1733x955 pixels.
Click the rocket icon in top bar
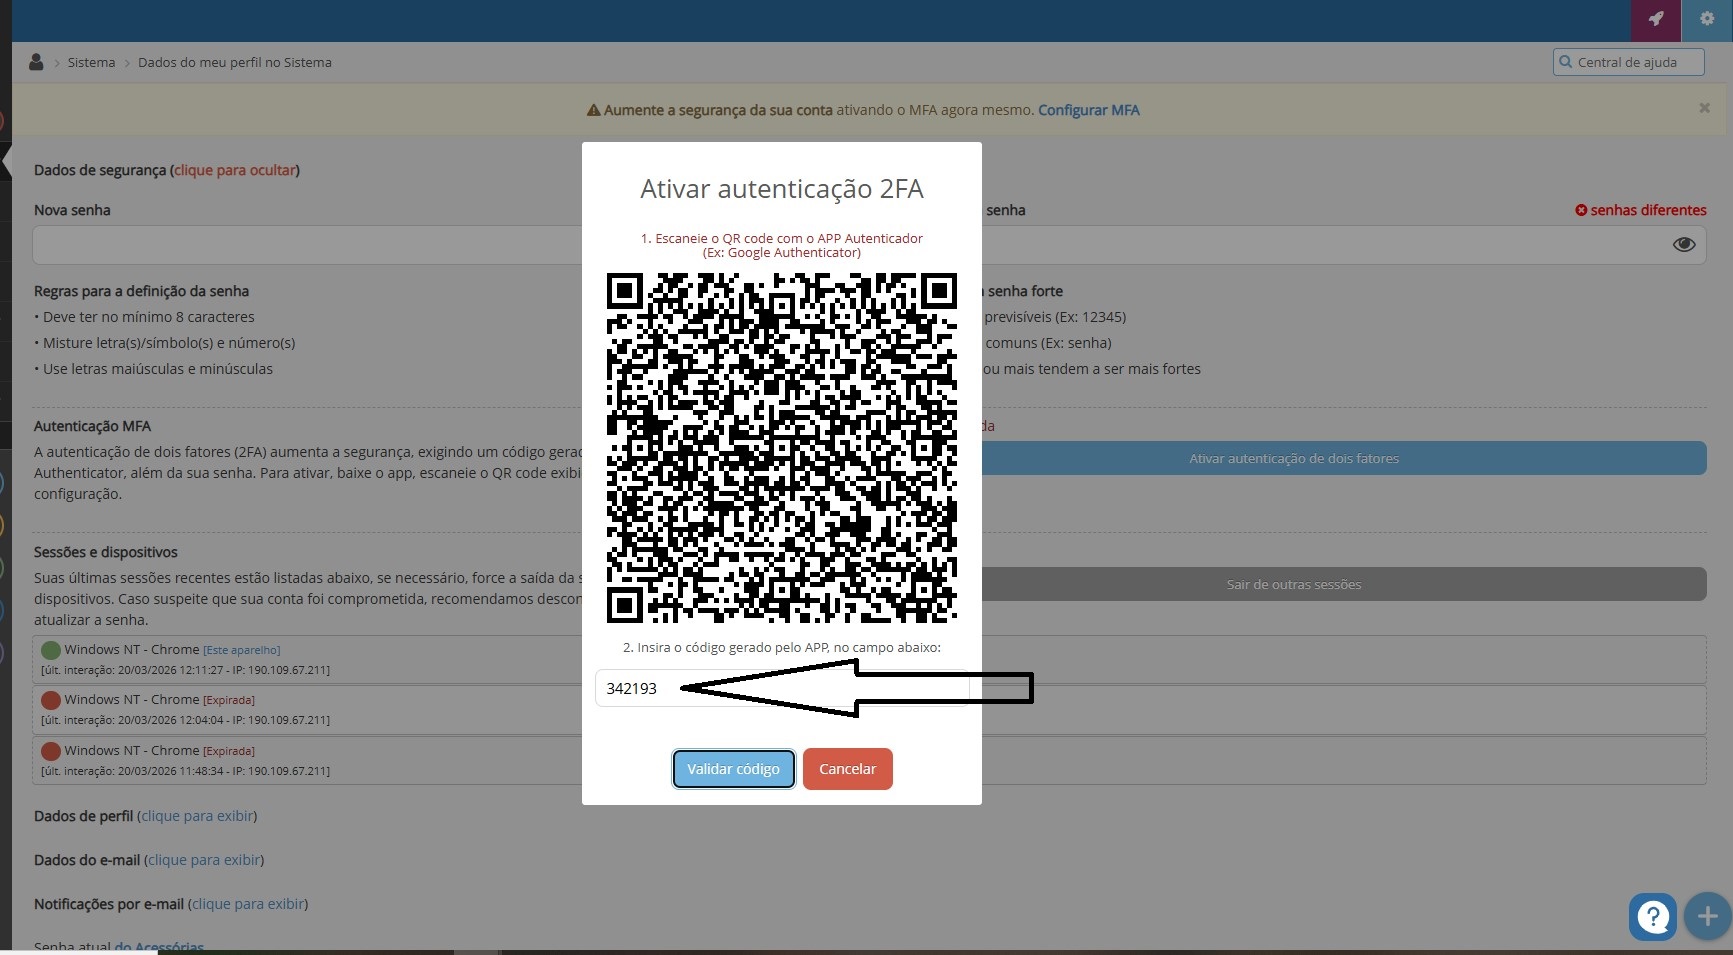pyautogui.click(x=1656, y=19)
